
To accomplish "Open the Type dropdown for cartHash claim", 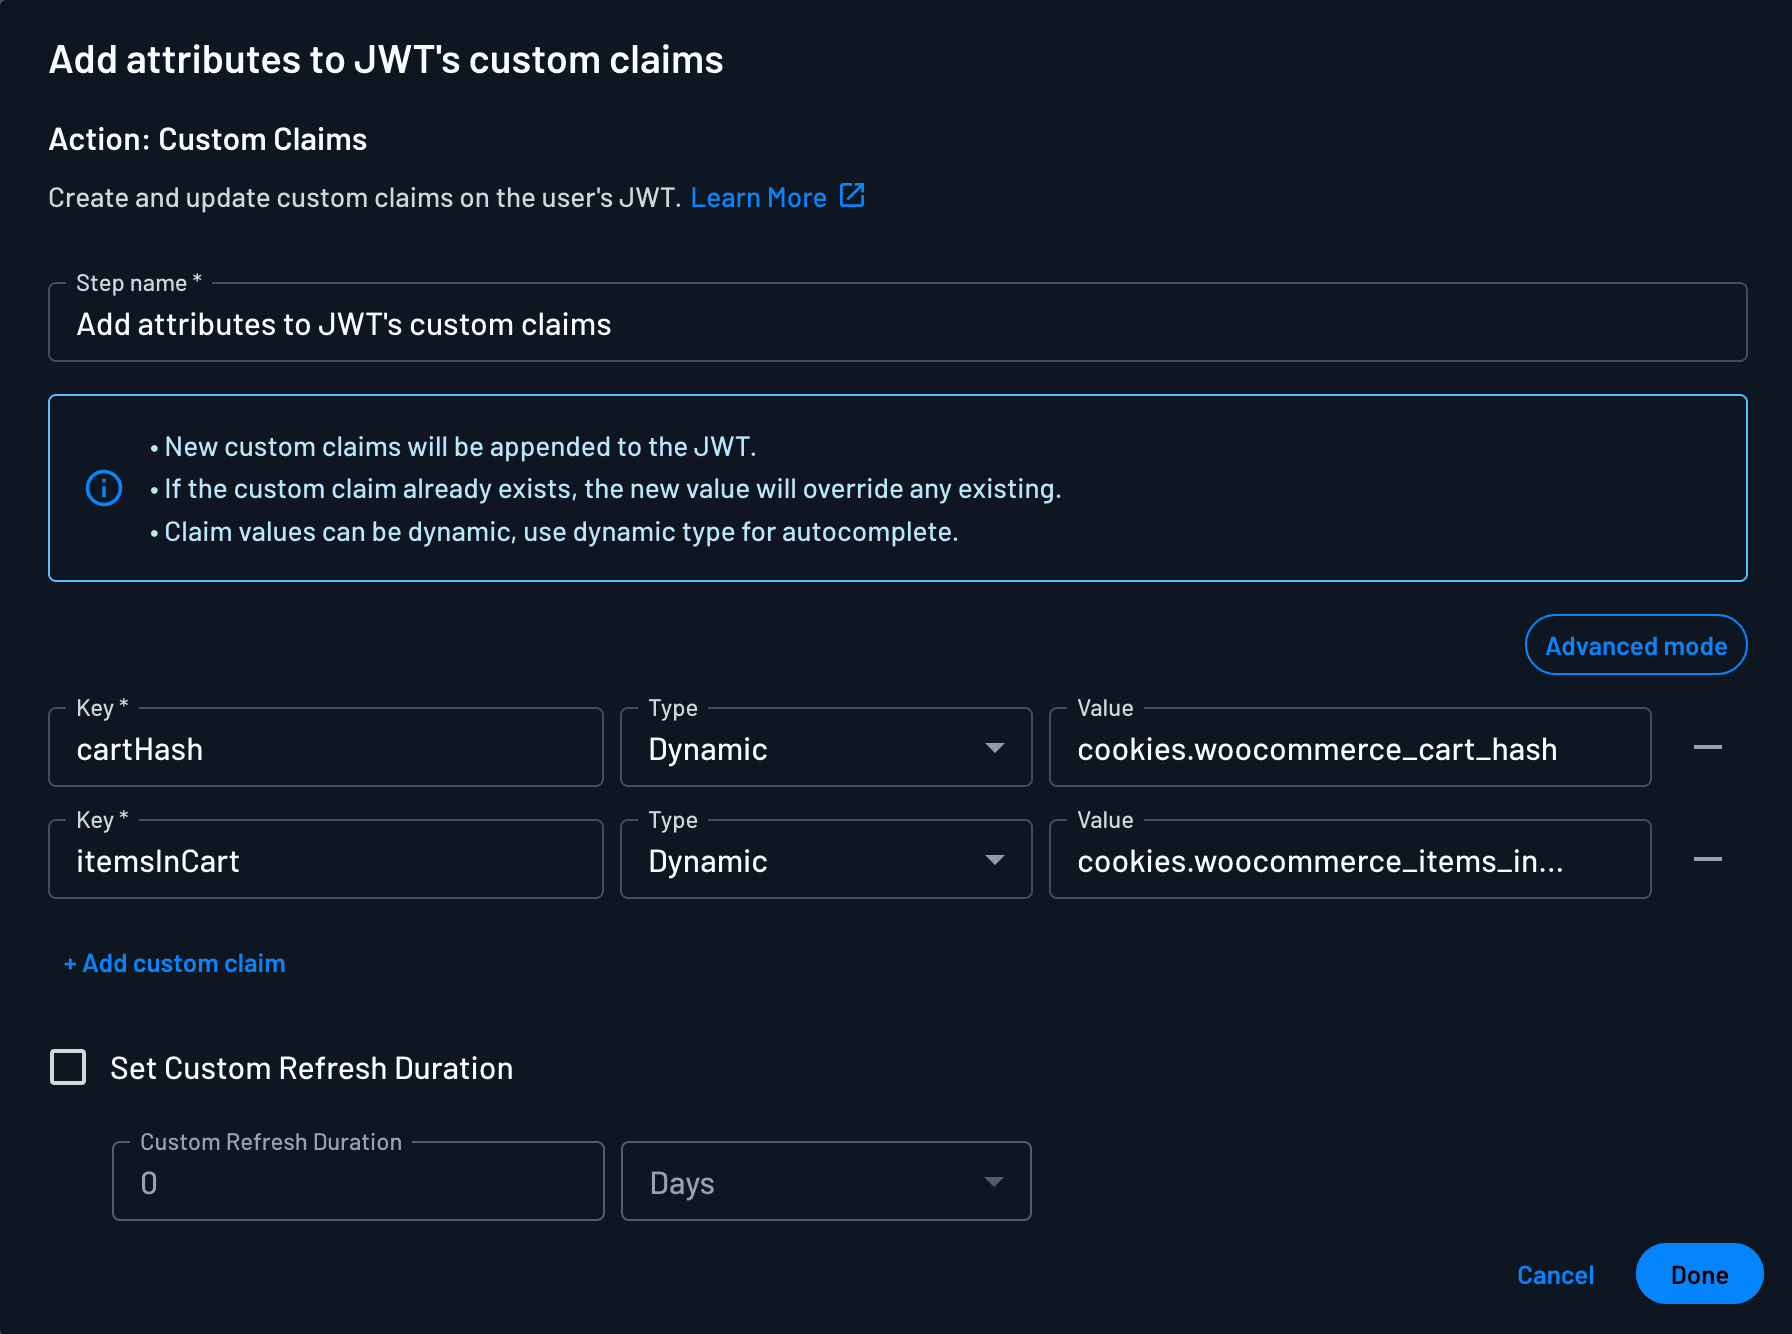I will [993, 747].
